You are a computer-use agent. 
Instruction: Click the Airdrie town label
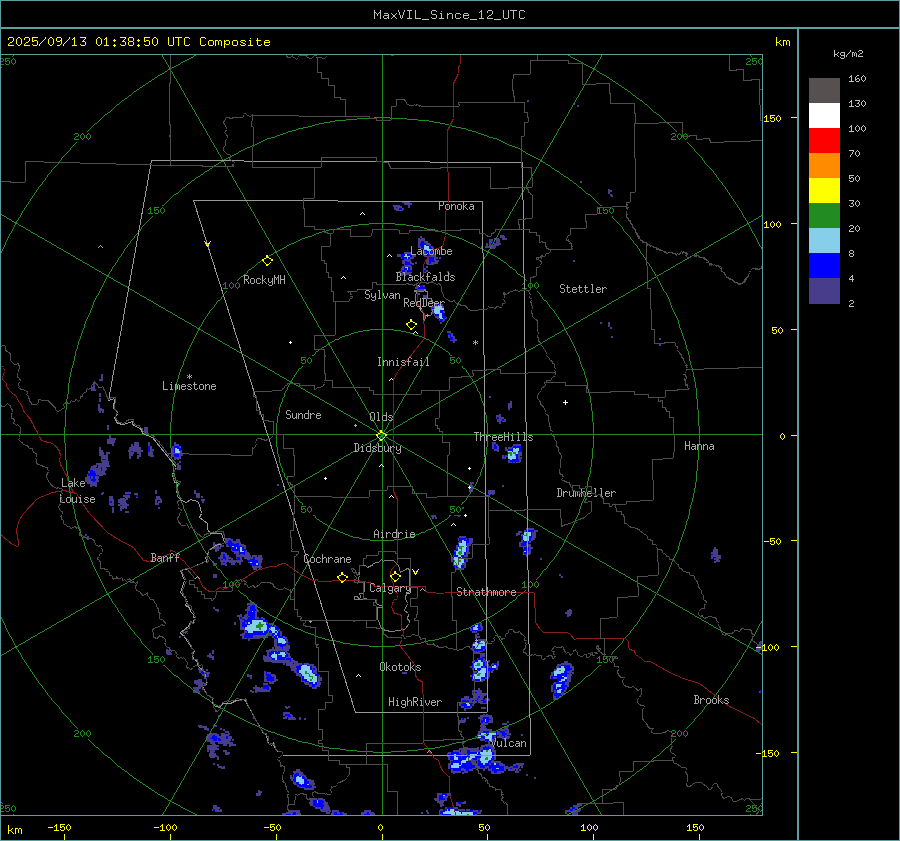coord(394,534)
